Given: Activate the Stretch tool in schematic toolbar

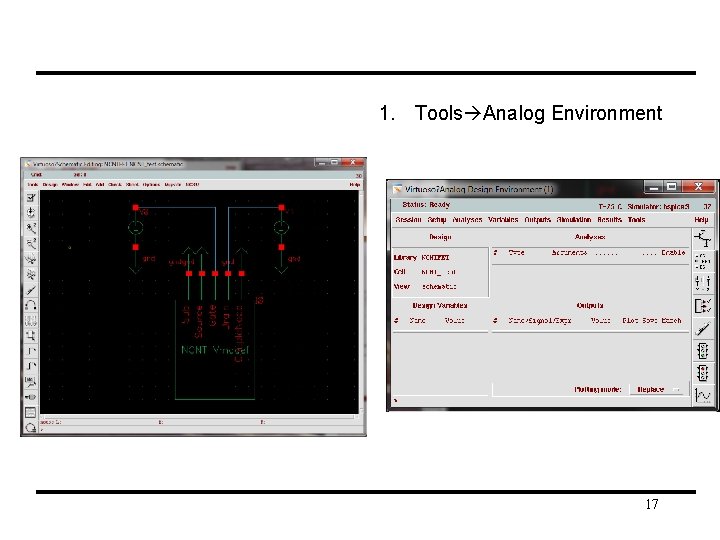Looking at the screenshot, I should (31, 259).
